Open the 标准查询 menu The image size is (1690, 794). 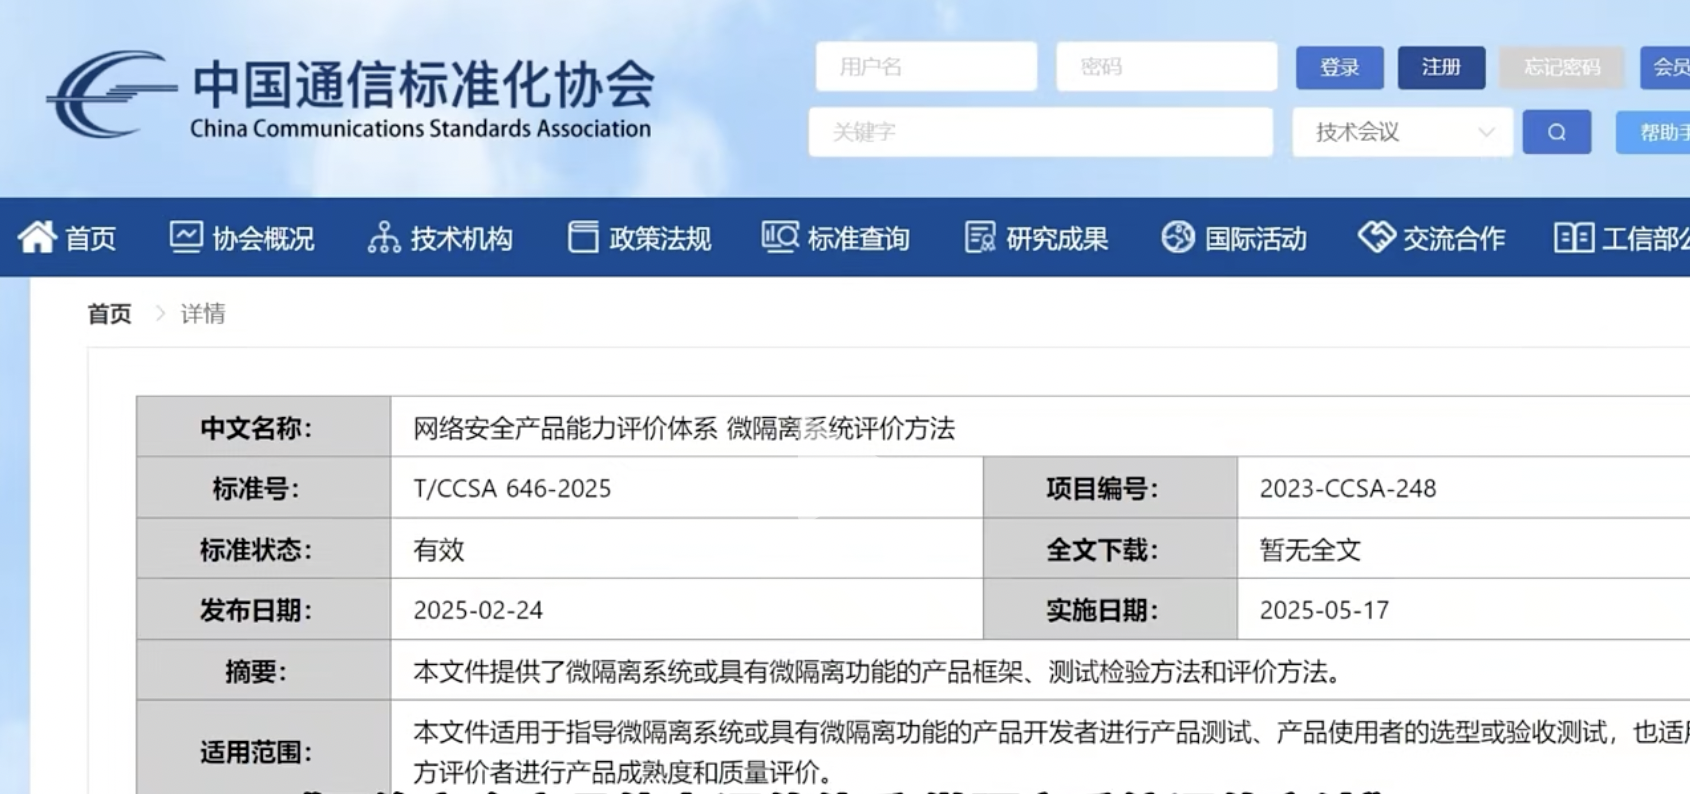(x=836, y=238)
